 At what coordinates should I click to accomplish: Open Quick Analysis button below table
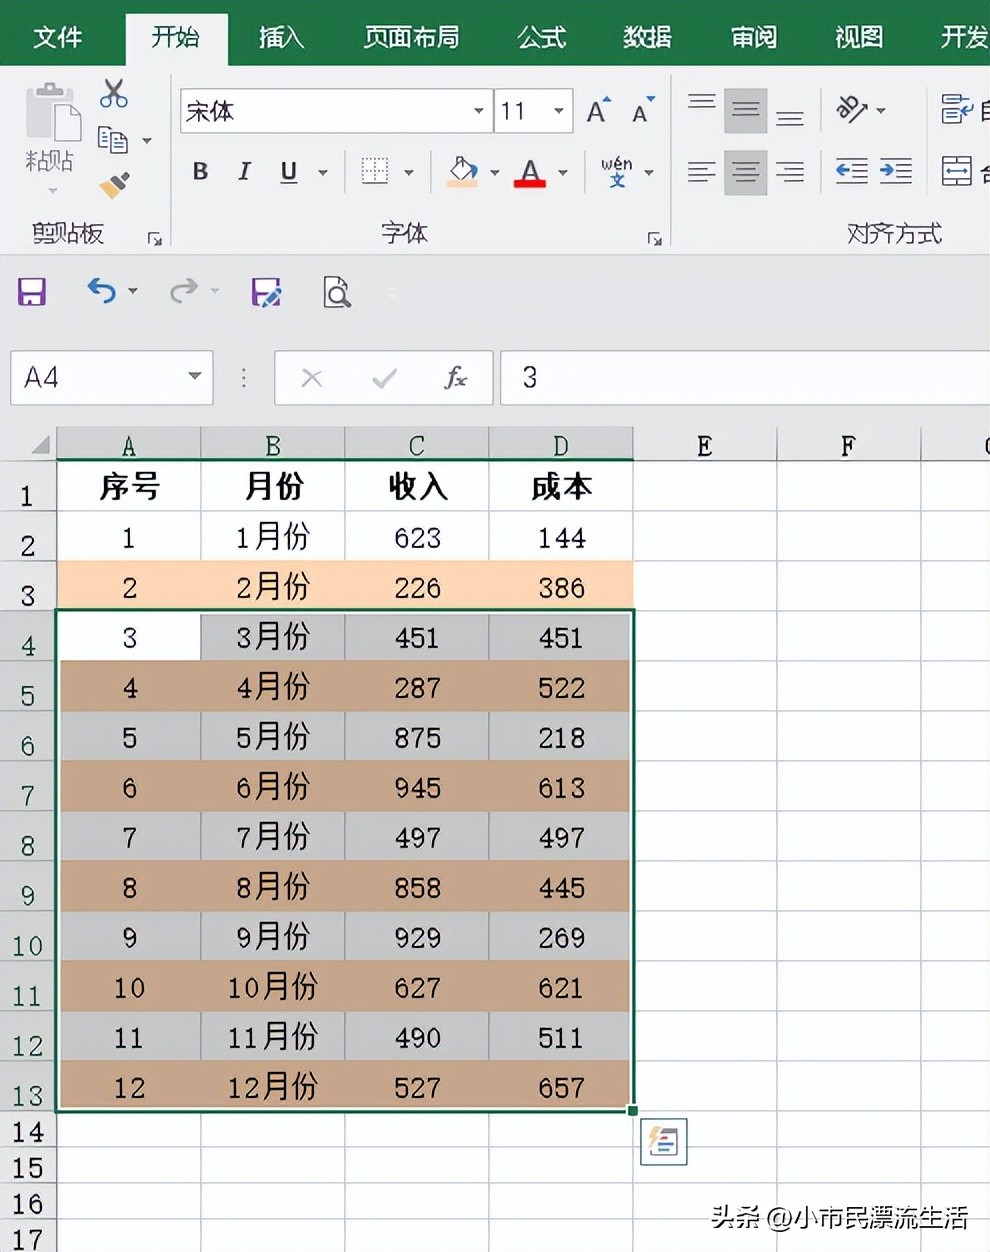(663, 1141)
